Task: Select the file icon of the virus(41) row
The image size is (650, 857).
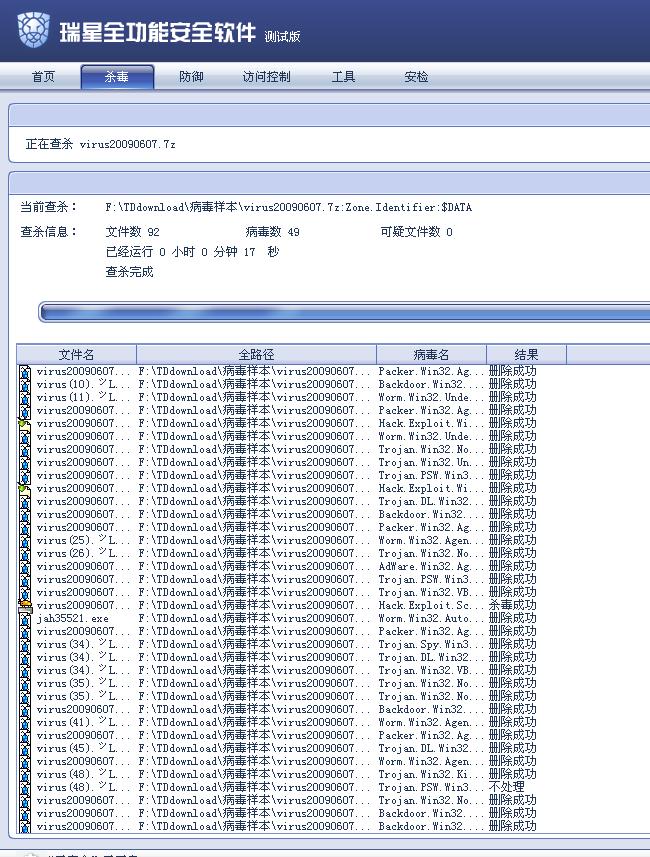Action: click(25, 723)
